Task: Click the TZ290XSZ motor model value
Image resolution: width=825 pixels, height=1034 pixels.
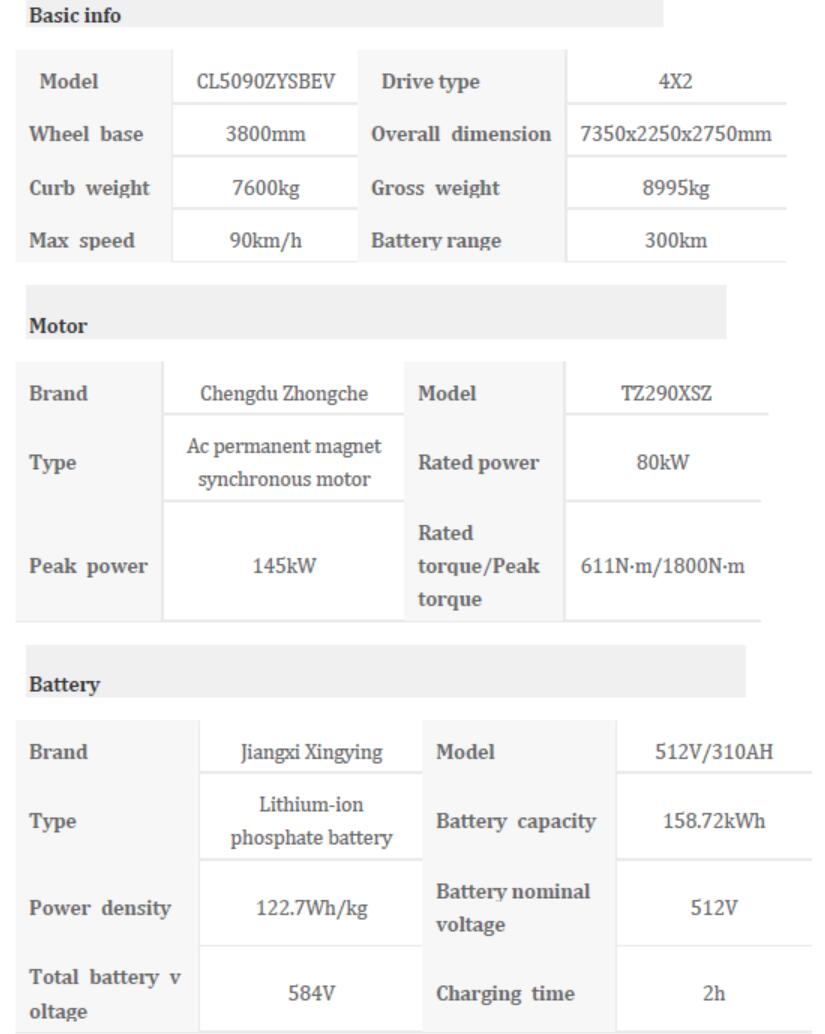Action: (x=667, y=394)
